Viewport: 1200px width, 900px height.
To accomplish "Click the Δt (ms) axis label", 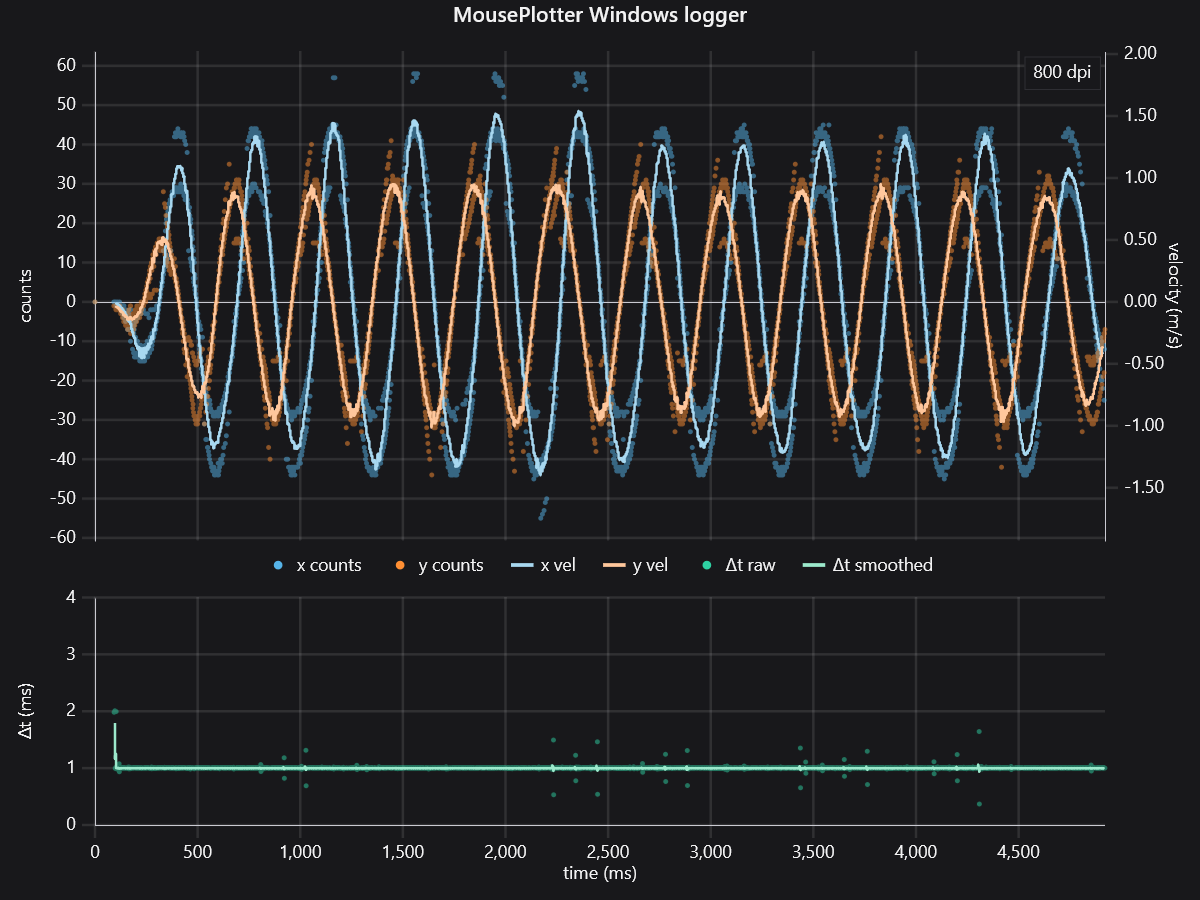I will (x=27, y=712).
